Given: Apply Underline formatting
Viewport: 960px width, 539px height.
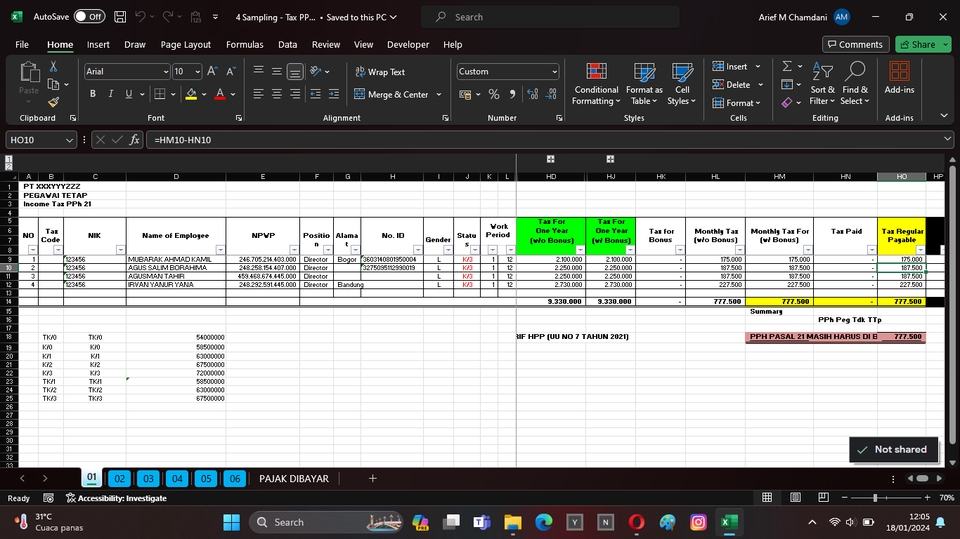Looking at the screenshot, I should pyautogui.click(x=129, y=94).
